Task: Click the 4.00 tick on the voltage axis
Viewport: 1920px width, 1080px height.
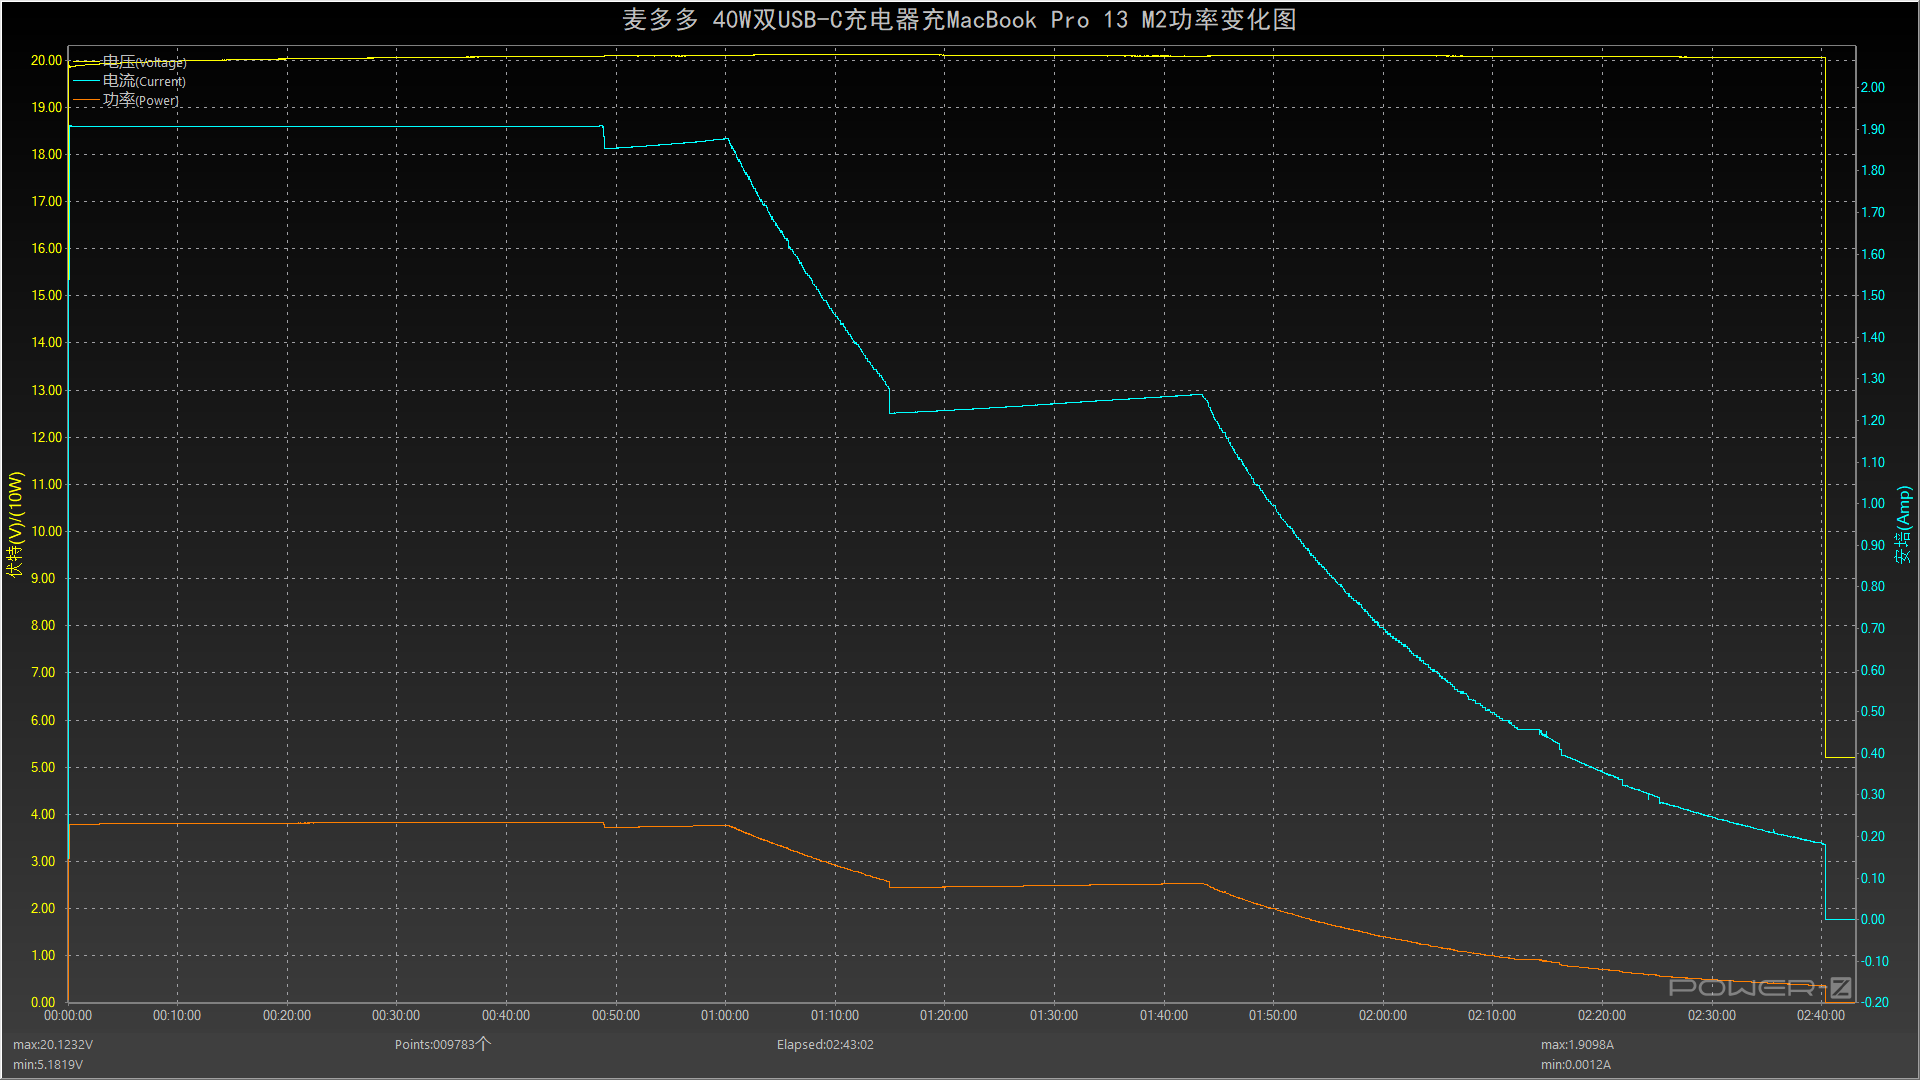Action: [43, 814]
